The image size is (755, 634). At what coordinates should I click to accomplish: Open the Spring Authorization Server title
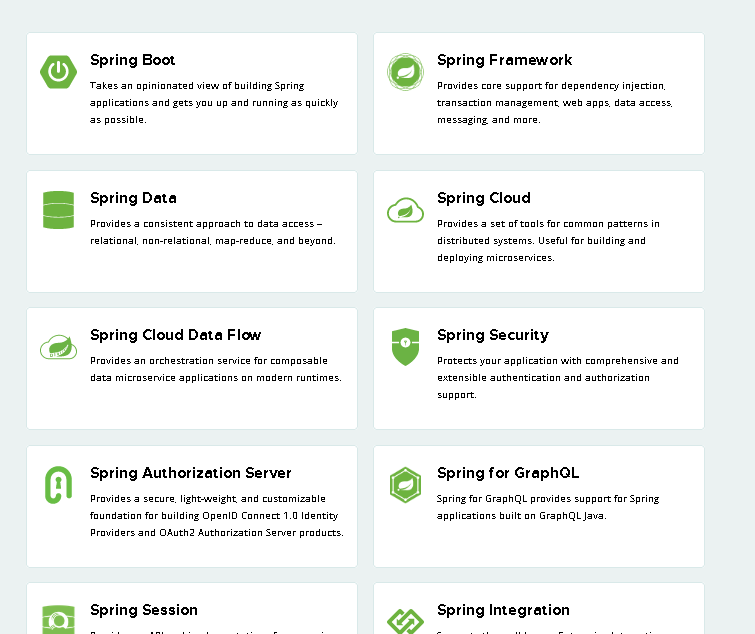point(191,473)
